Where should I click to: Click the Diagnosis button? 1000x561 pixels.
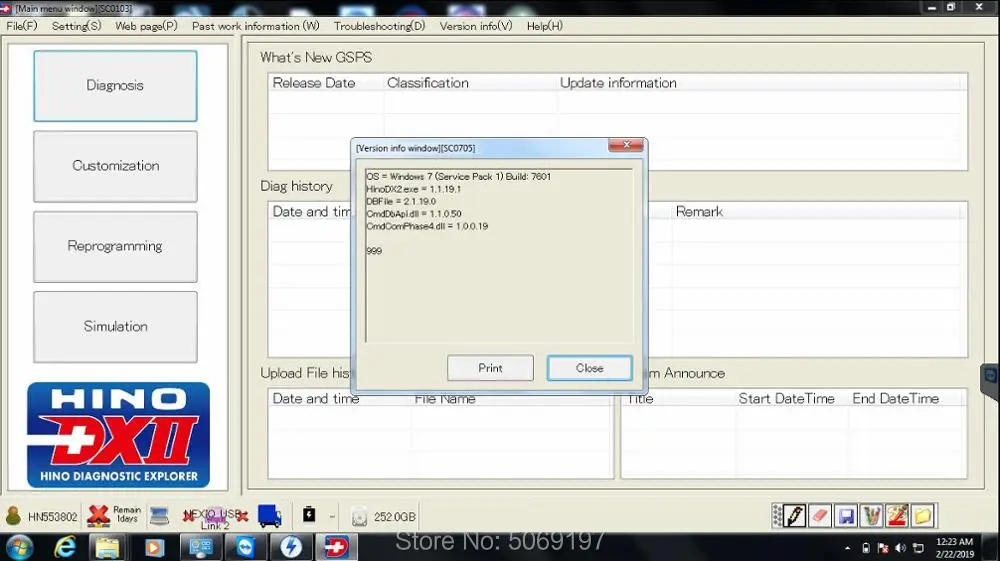click(x=115, y=86)
